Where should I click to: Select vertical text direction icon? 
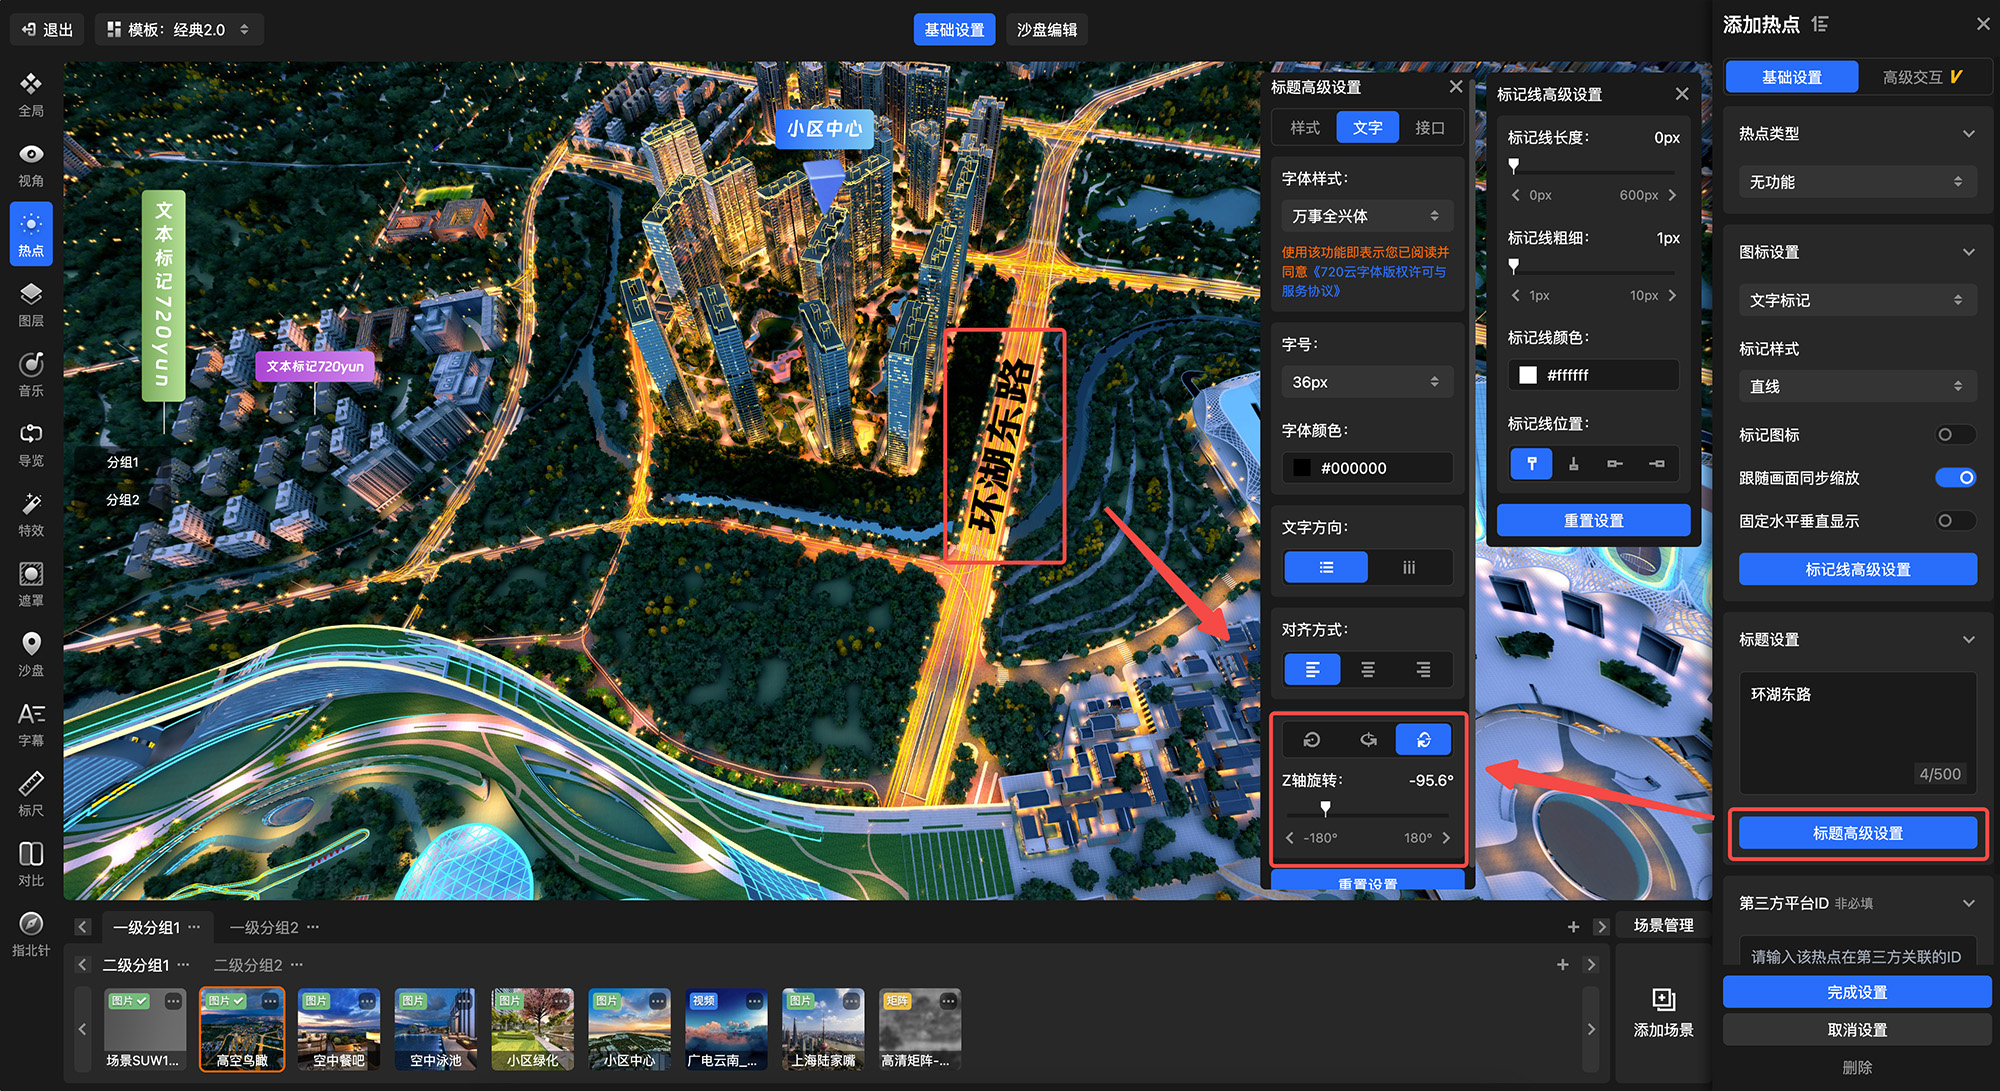(x=1409, y=567)
